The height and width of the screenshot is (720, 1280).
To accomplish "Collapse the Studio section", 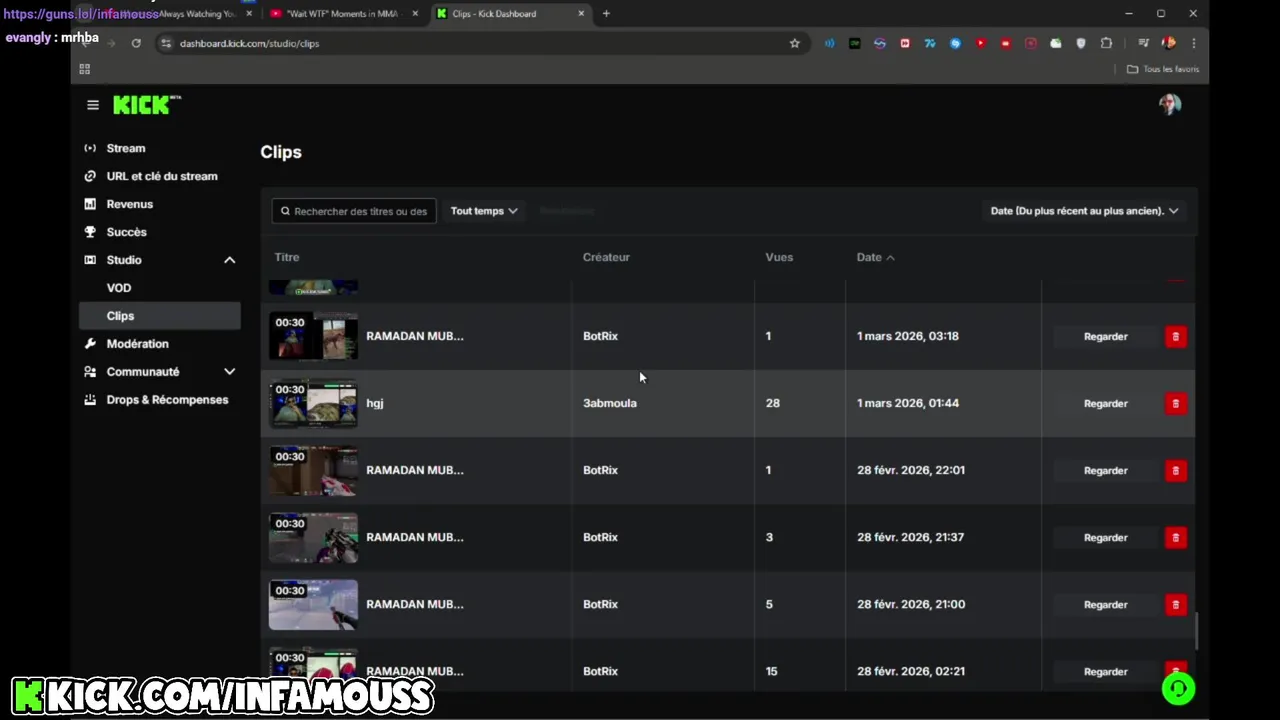I will pyautogui.click(x=229, y=260).
